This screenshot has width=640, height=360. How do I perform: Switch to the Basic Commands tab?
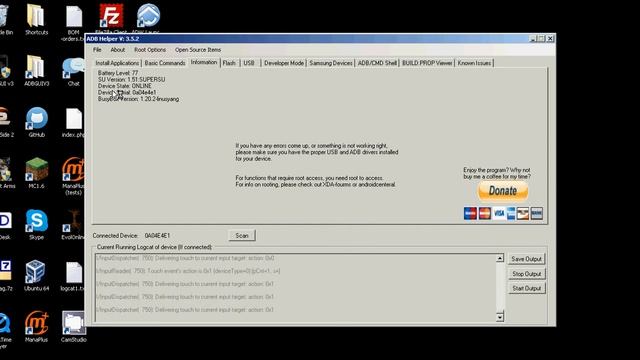point(165,63)
